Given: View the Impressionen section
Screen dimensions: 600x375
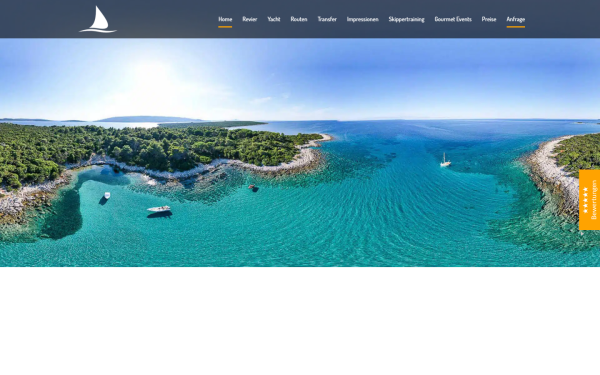Looking at the screenshot, I should 362,19.
